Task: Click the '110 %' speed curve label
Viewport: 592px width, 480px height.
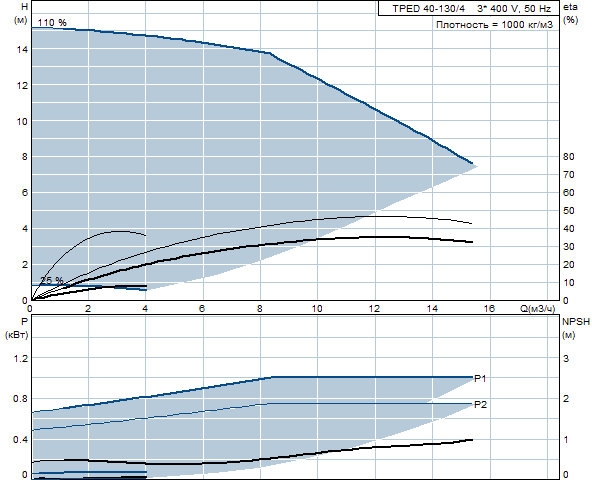Action: (x=52, y=23)
